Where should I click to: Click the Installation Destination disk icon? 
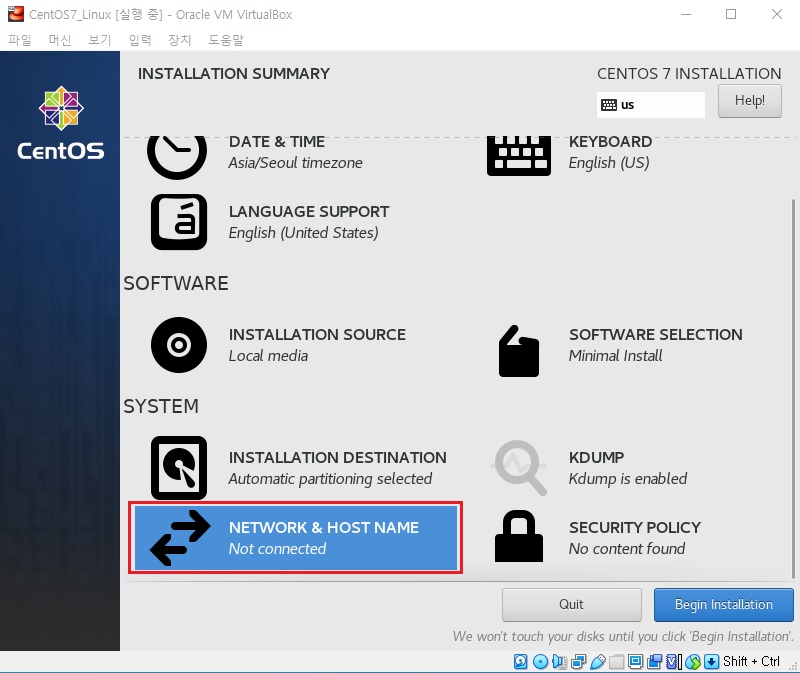tap(179, 468)
